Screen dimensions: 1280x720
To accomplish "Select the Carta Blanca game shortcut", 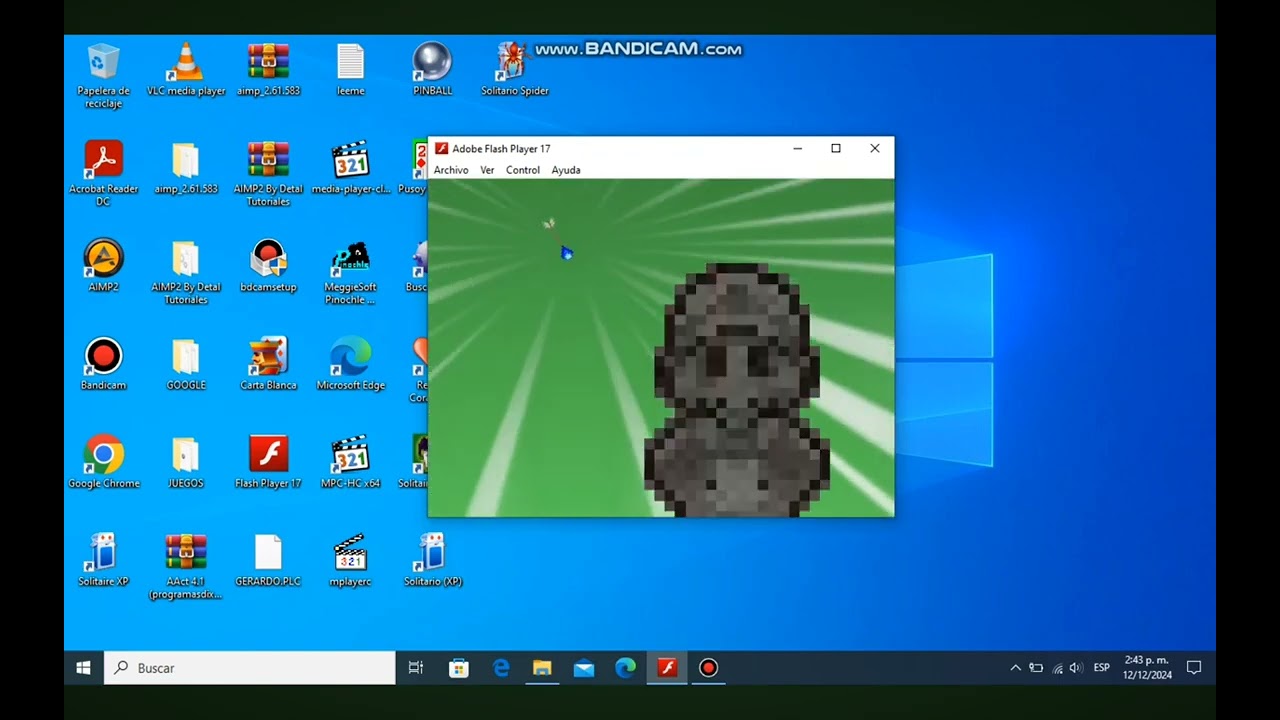I will pyautogui.click(x=268, y=363).
